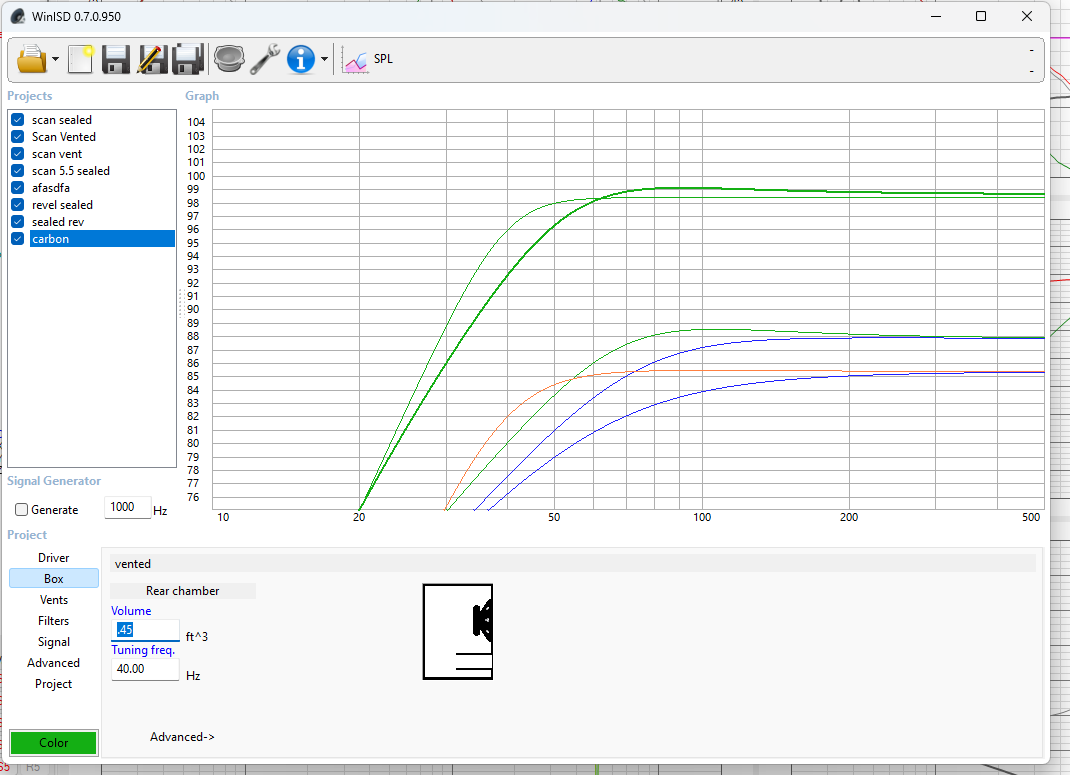The image size is (1070, 775).
Task: Select the SPL graph type button
Action: coord(368,59)
